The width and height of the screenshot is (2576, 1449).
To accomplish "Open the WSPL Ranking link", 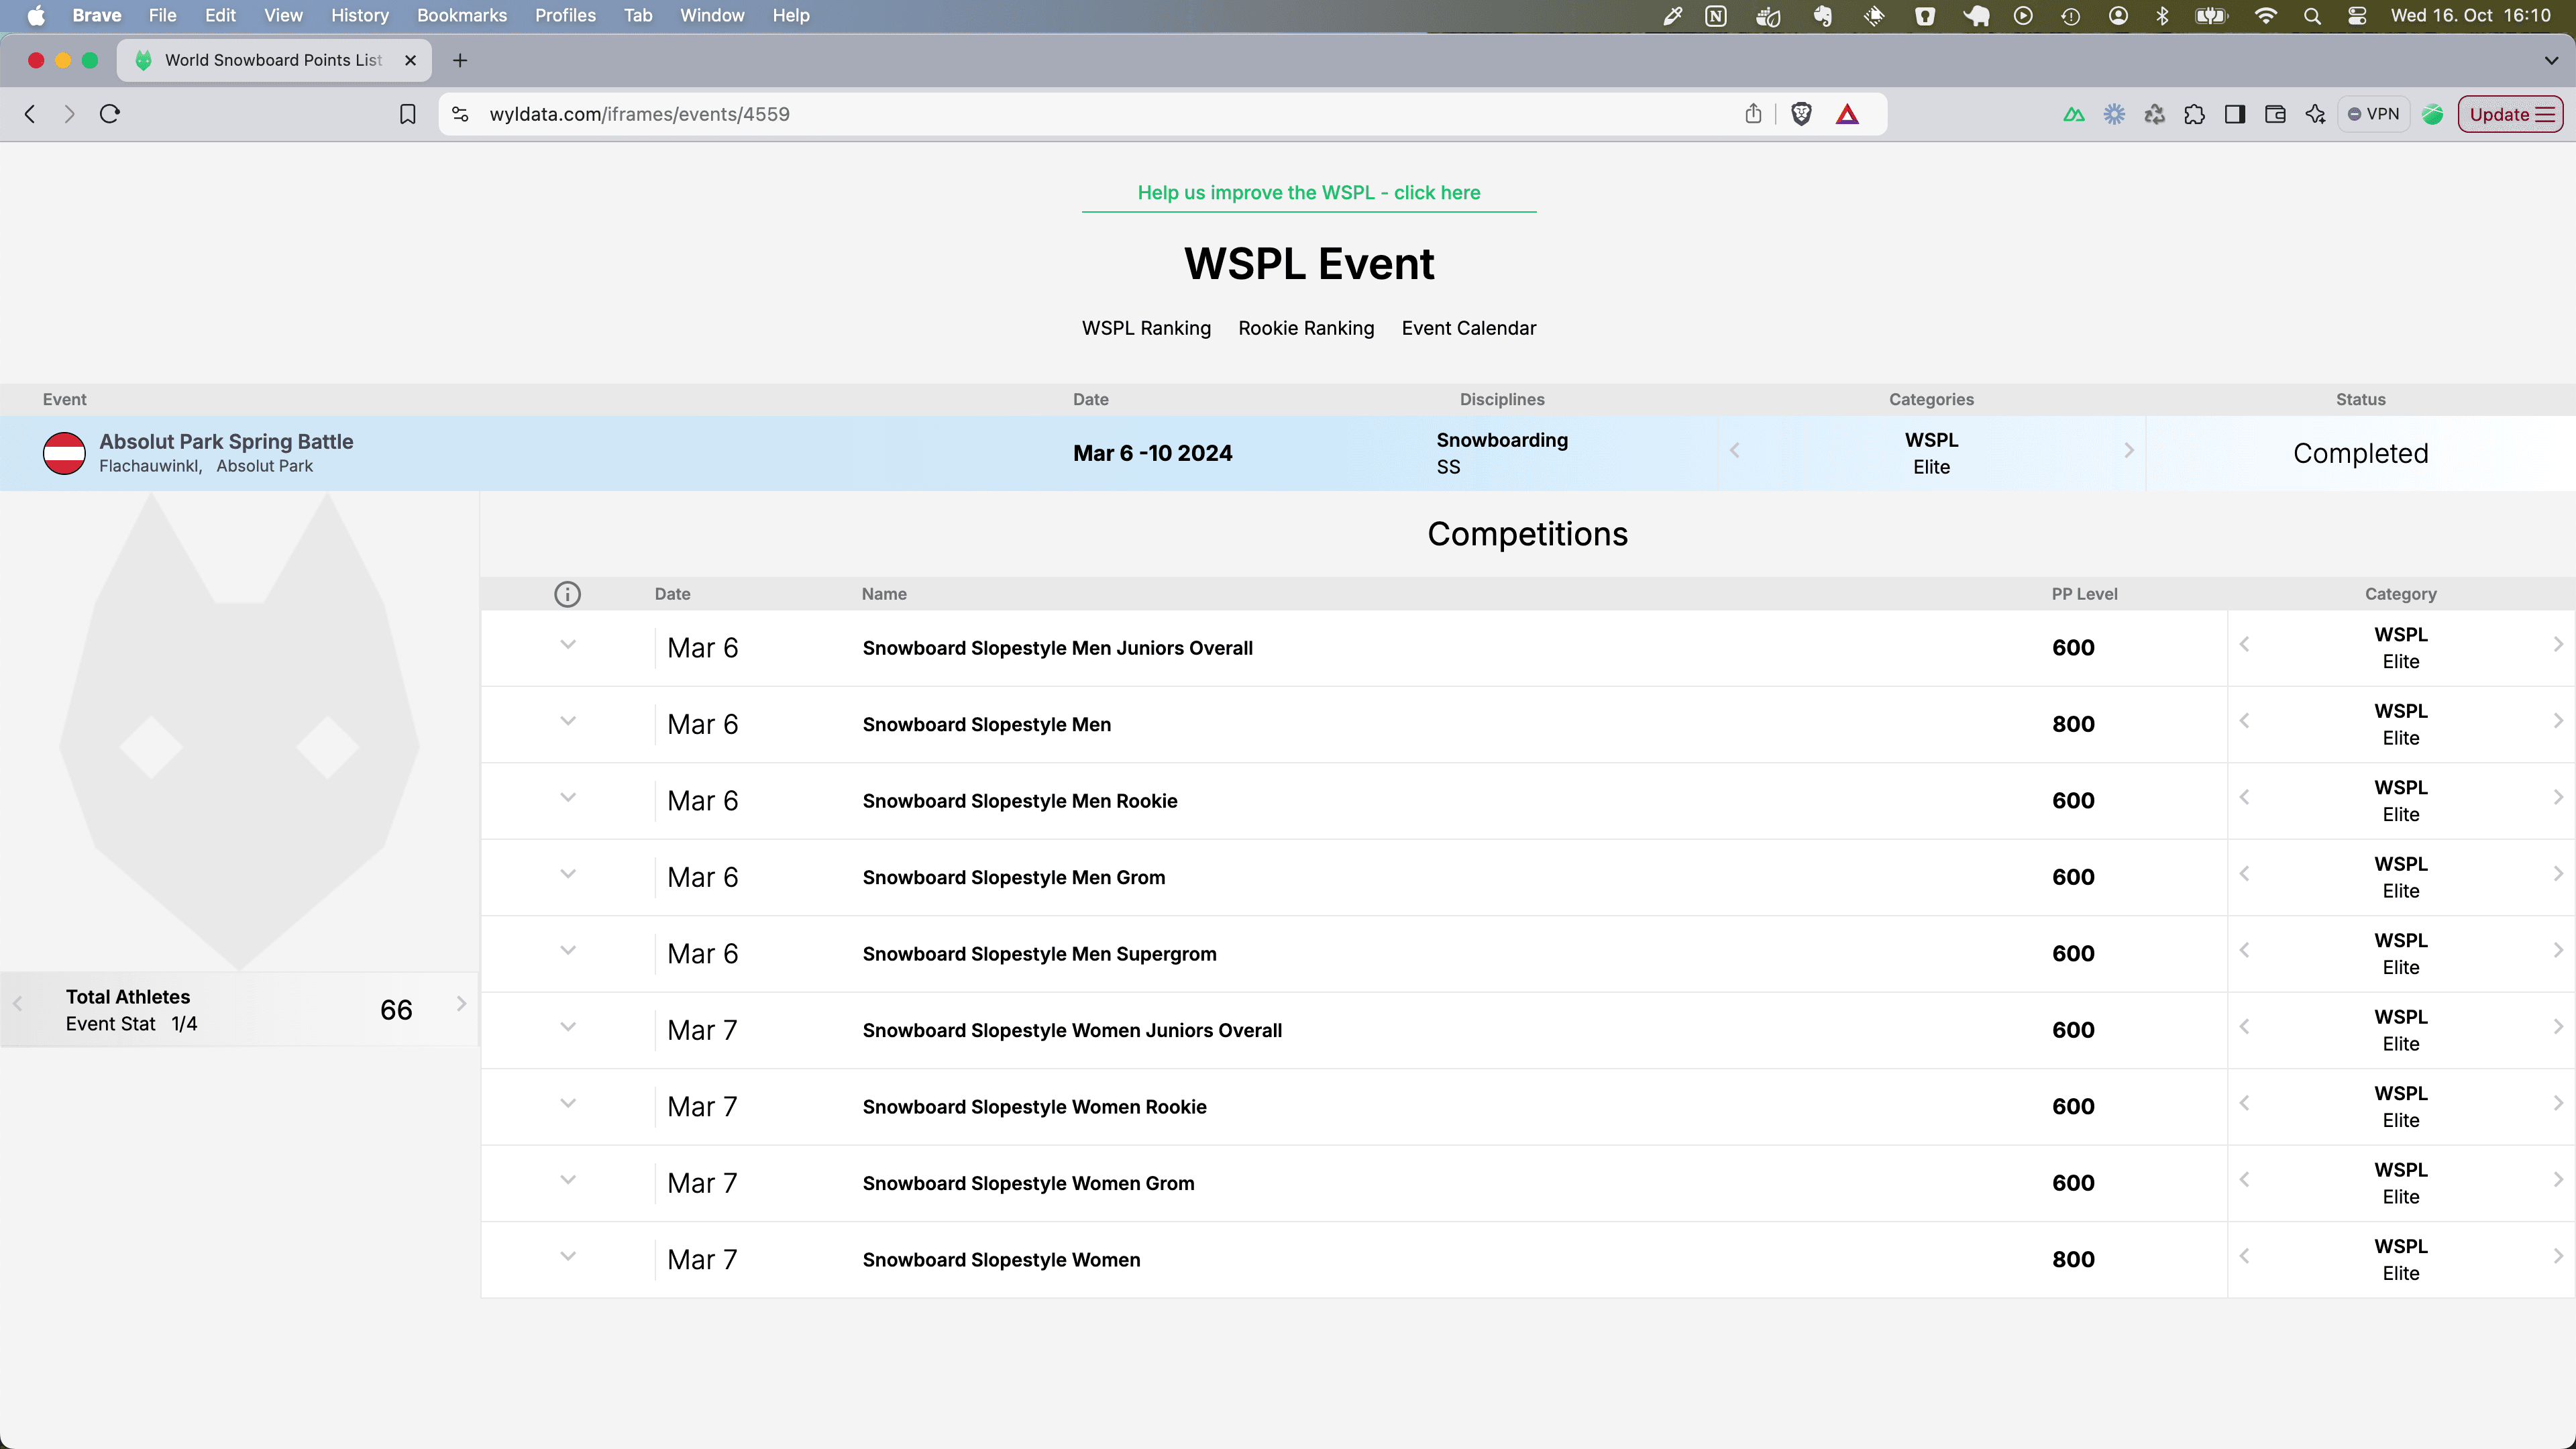I will [1146, 328].
